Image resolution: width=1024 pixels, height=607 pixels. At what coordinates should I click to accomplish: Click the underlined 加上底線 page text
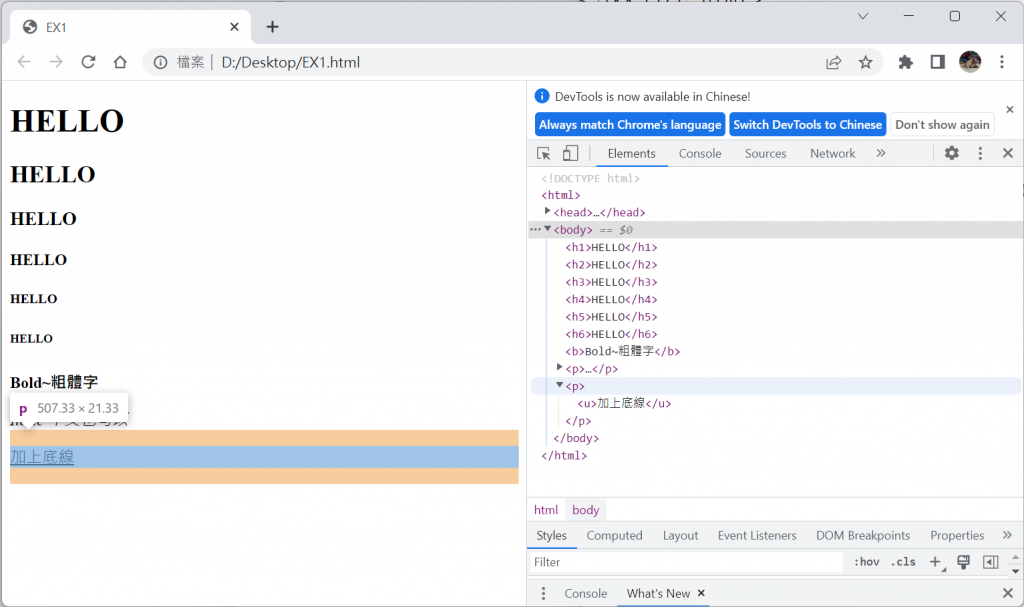point(42,457)
